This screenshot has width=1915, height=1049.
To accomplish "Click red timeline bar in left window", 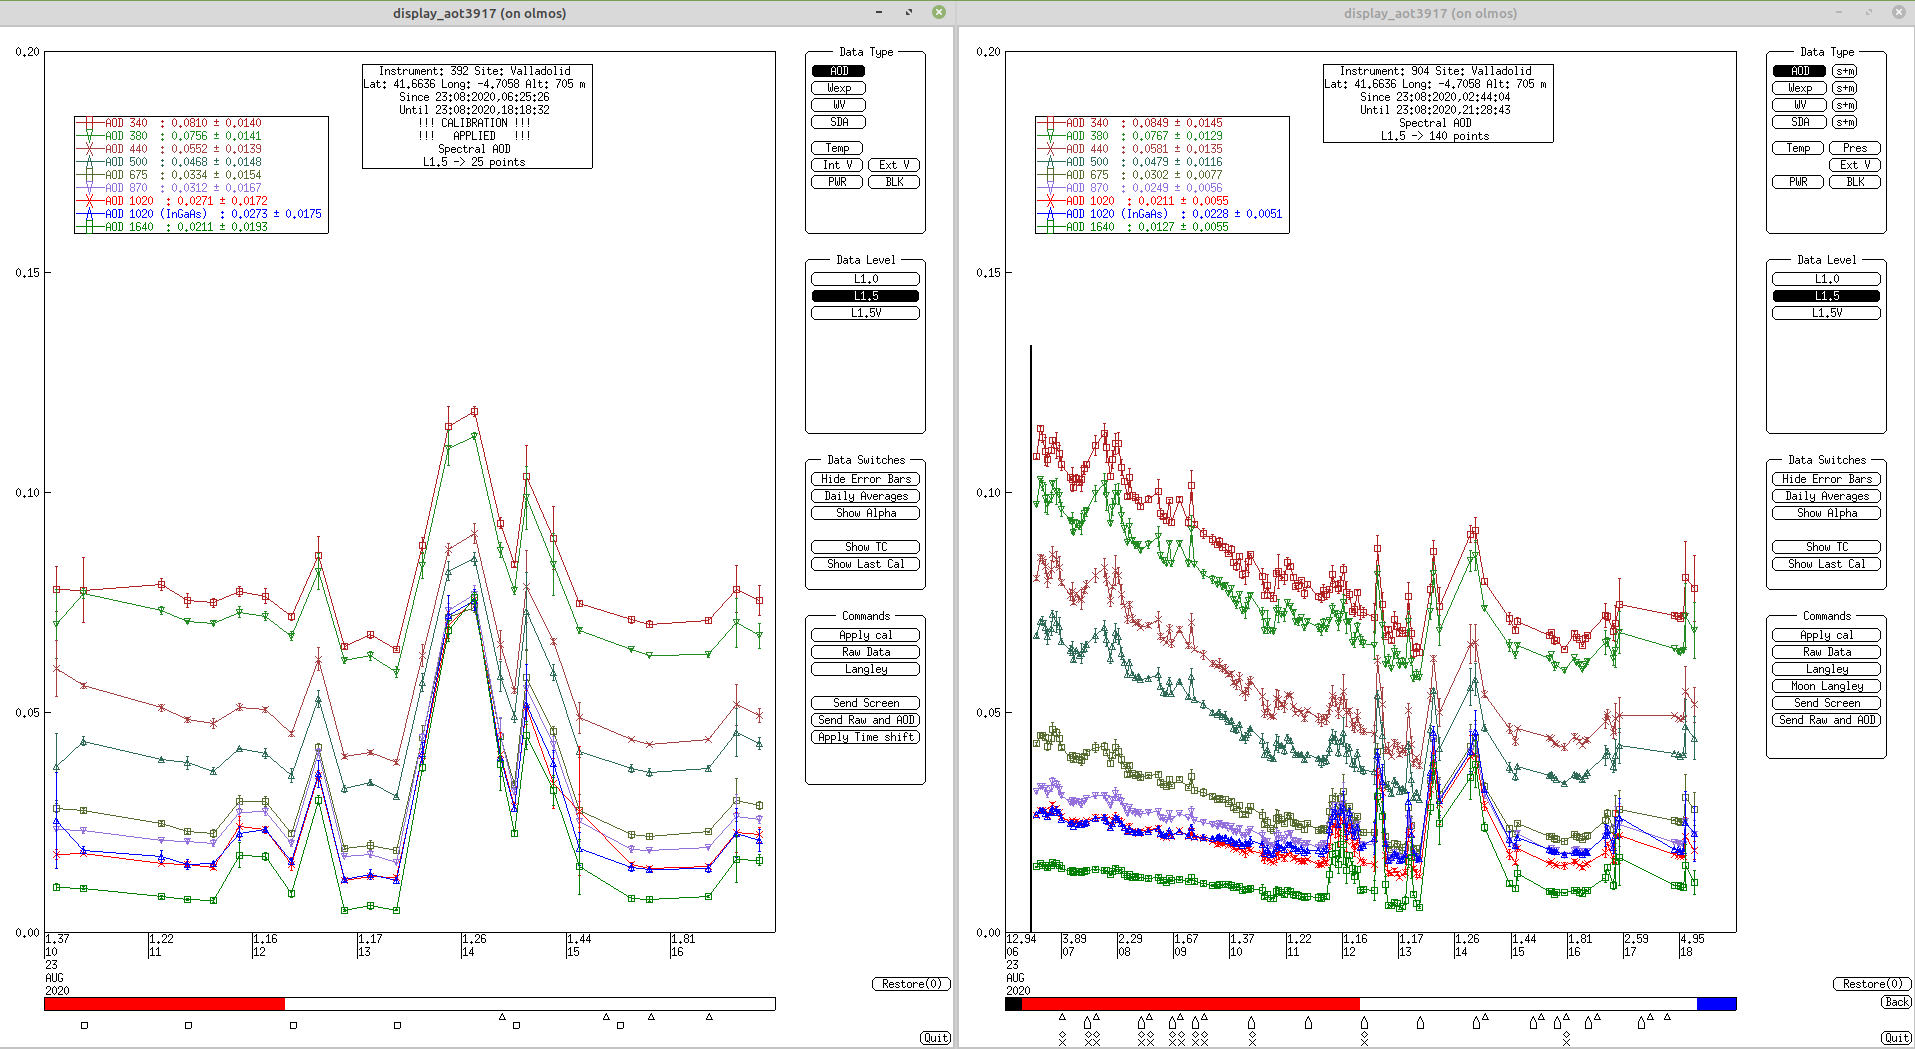I will tap(165, 1003).
